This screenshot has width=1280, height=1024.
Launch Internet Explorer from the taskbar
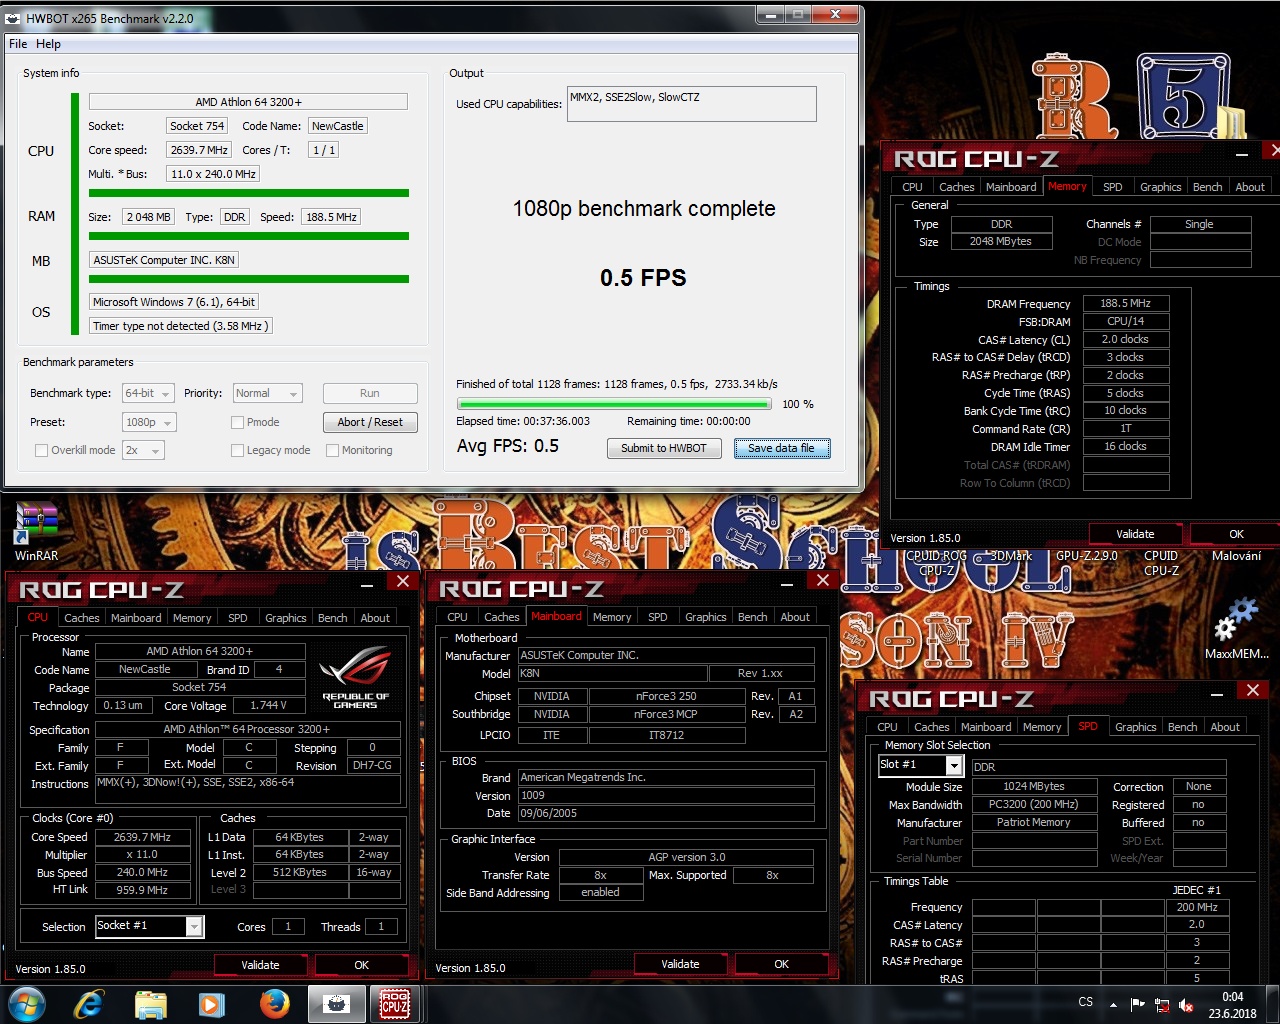point(89,1004)
